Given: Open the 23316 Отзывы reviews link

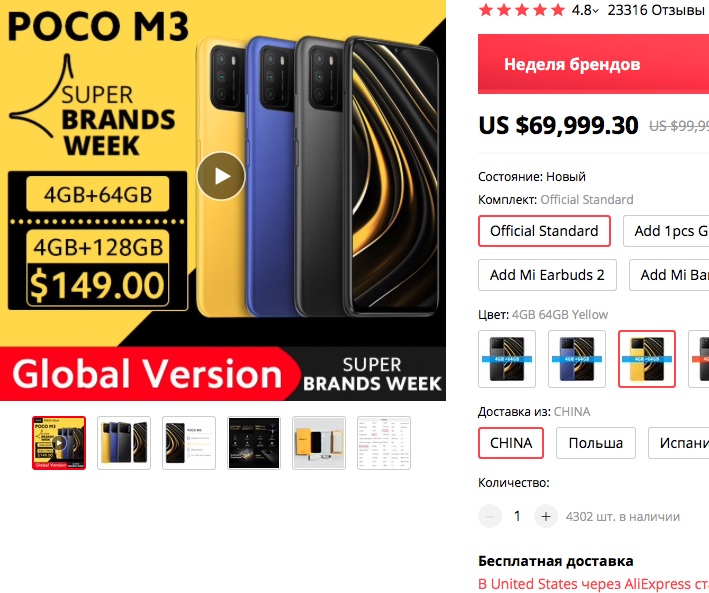Looking at the screenshot, I should click(656, 10).
